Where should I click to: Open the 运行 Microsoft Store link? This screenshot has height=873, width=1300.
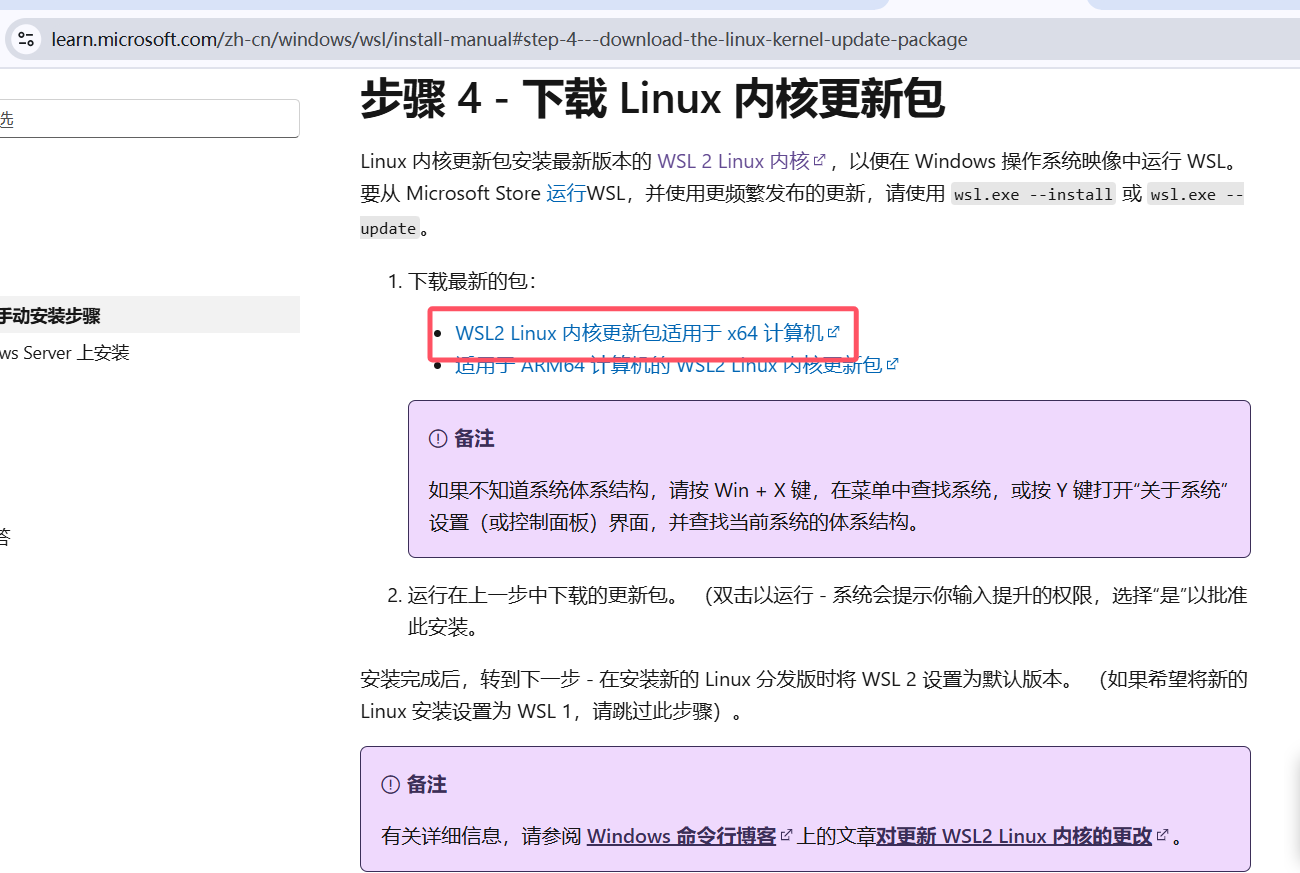point(566,193)
